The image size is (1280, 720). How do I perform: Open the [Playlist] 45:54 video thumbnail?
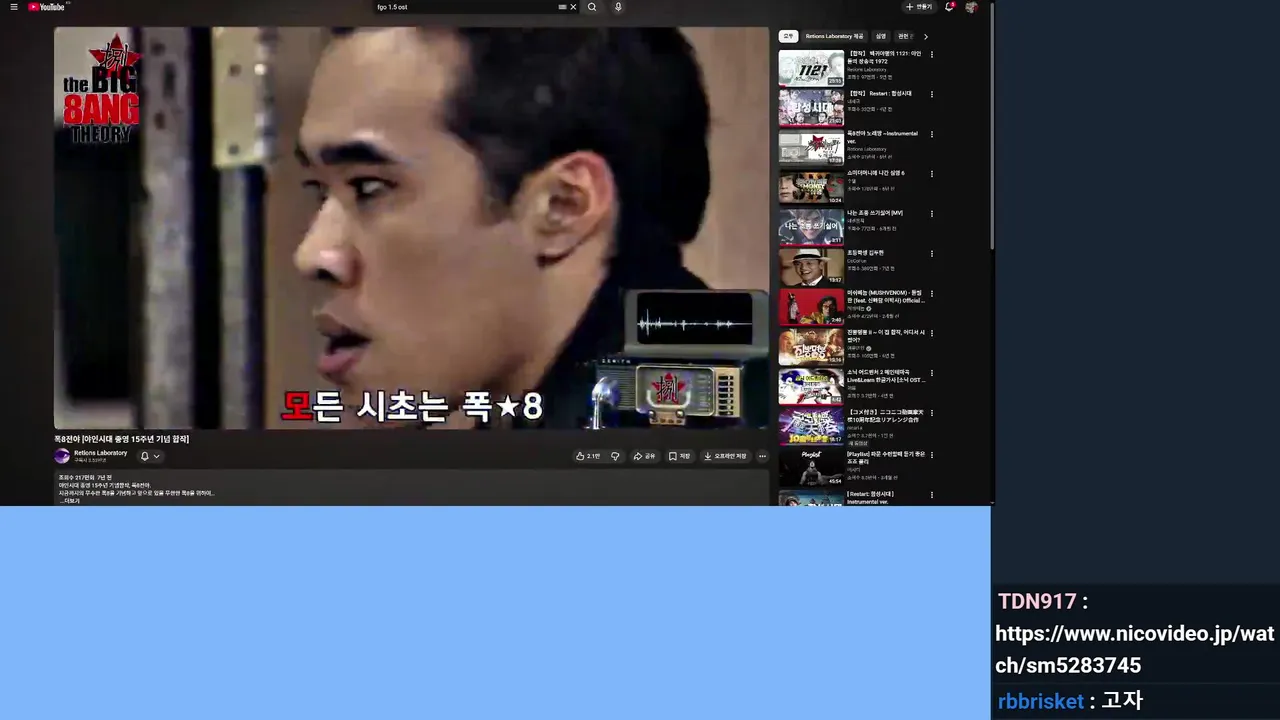click(811, 467)
